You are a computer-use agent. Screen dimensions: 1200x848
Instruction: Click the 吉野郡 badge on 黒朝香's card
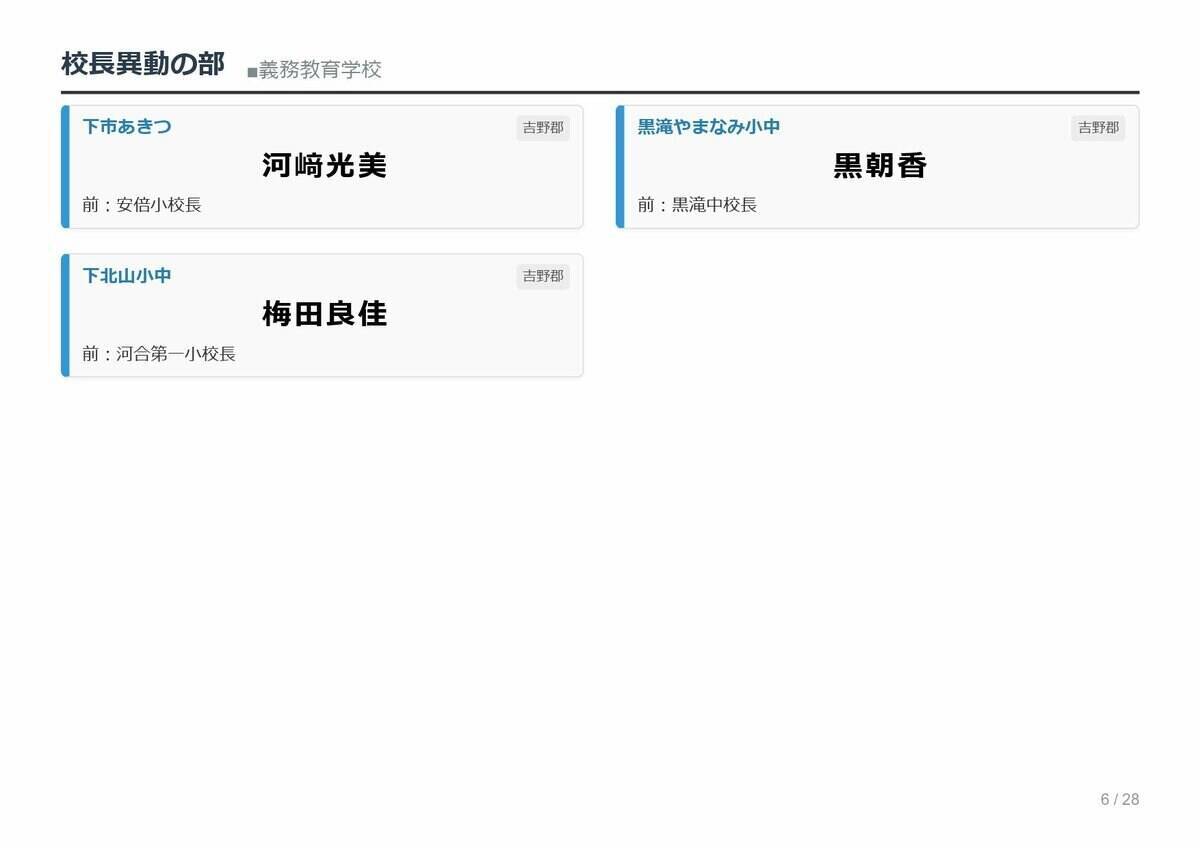coord(1098,127)
